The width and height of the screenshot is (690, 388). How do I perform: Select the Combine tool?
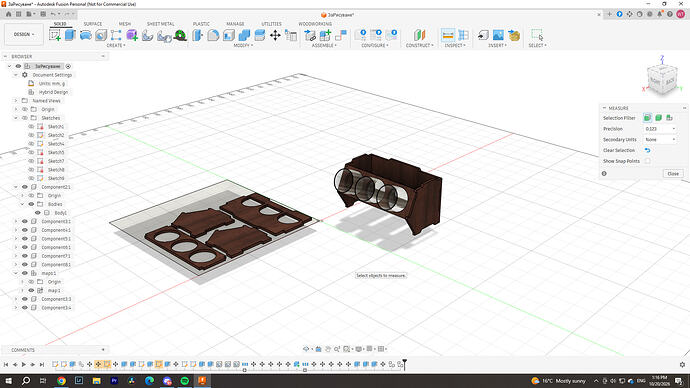tap(244, 35)
